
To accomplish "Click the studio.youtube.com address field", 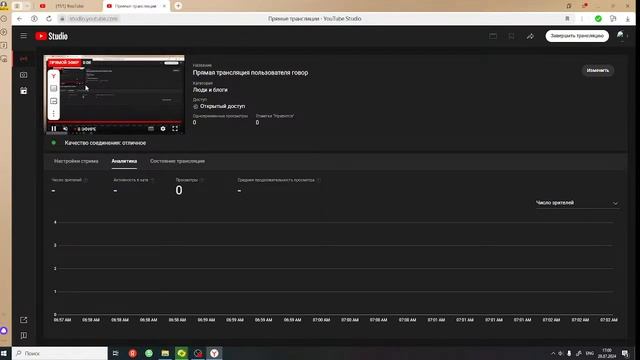I will coord(93,19).
